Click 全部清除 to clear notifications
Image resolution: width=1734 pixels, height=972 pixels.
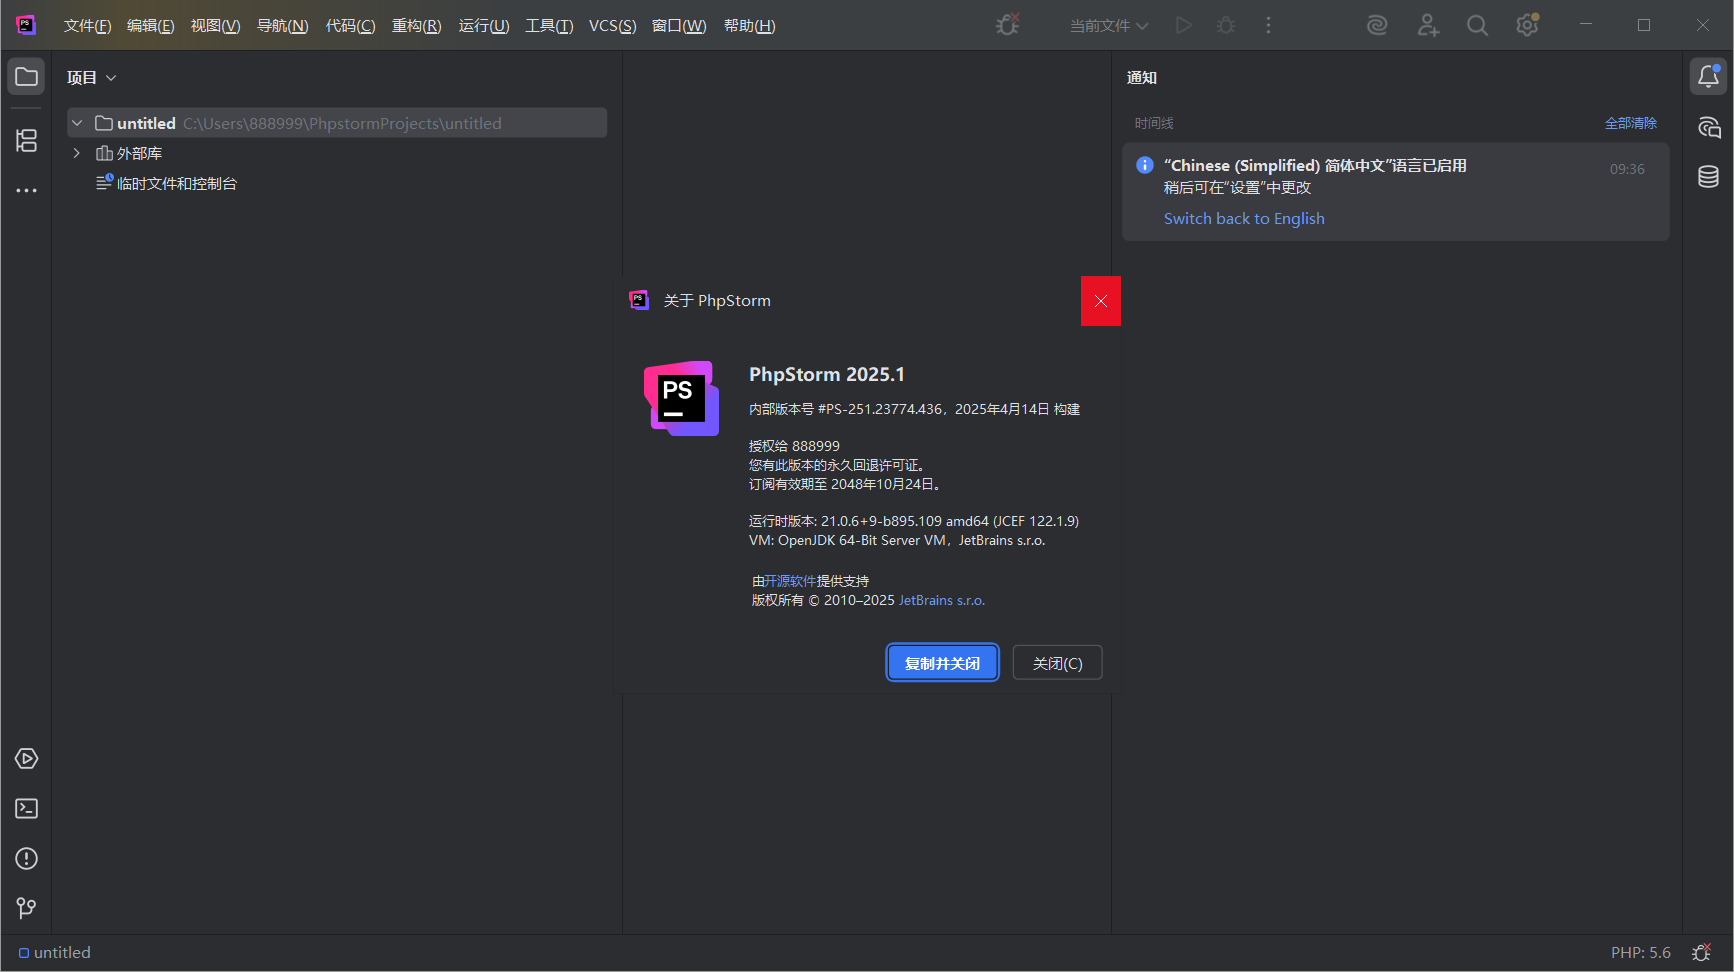click(1630, 123)
